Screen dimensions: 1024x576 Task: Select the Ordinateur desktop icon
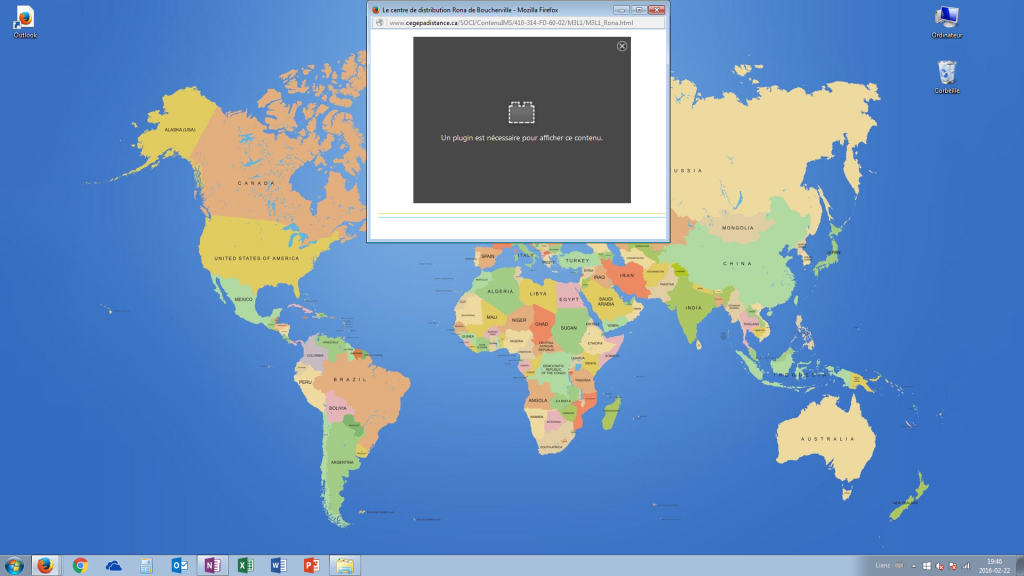[946, 22]
